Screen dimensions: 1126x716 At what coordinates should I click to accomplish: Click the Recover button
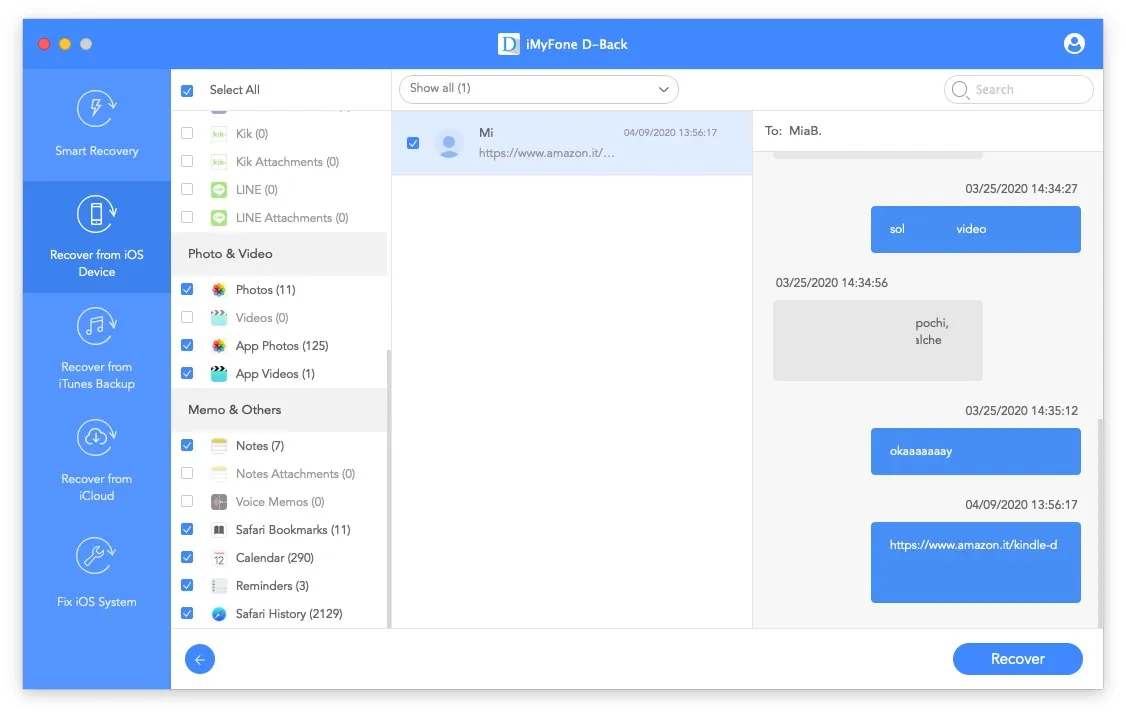[x=1017, y=659]
